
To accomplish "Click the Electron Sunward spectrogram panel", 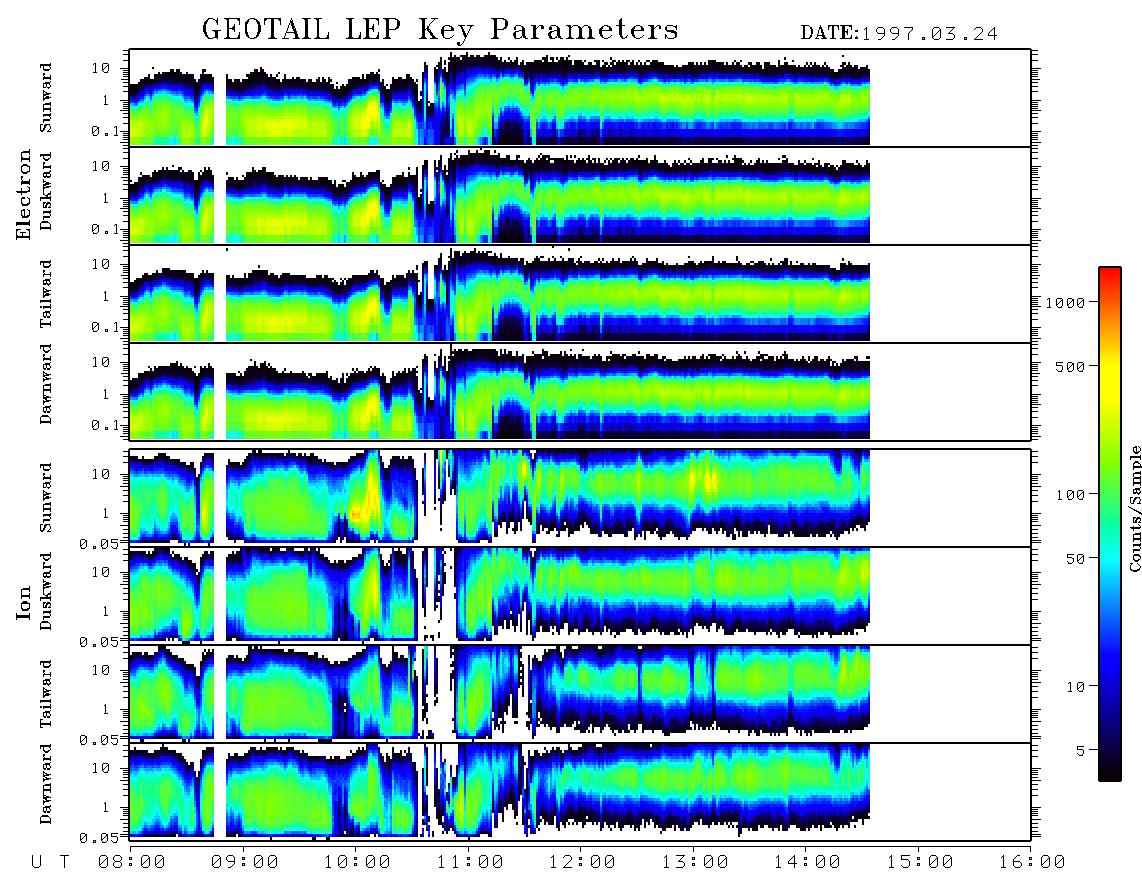I will pos(580,98).
